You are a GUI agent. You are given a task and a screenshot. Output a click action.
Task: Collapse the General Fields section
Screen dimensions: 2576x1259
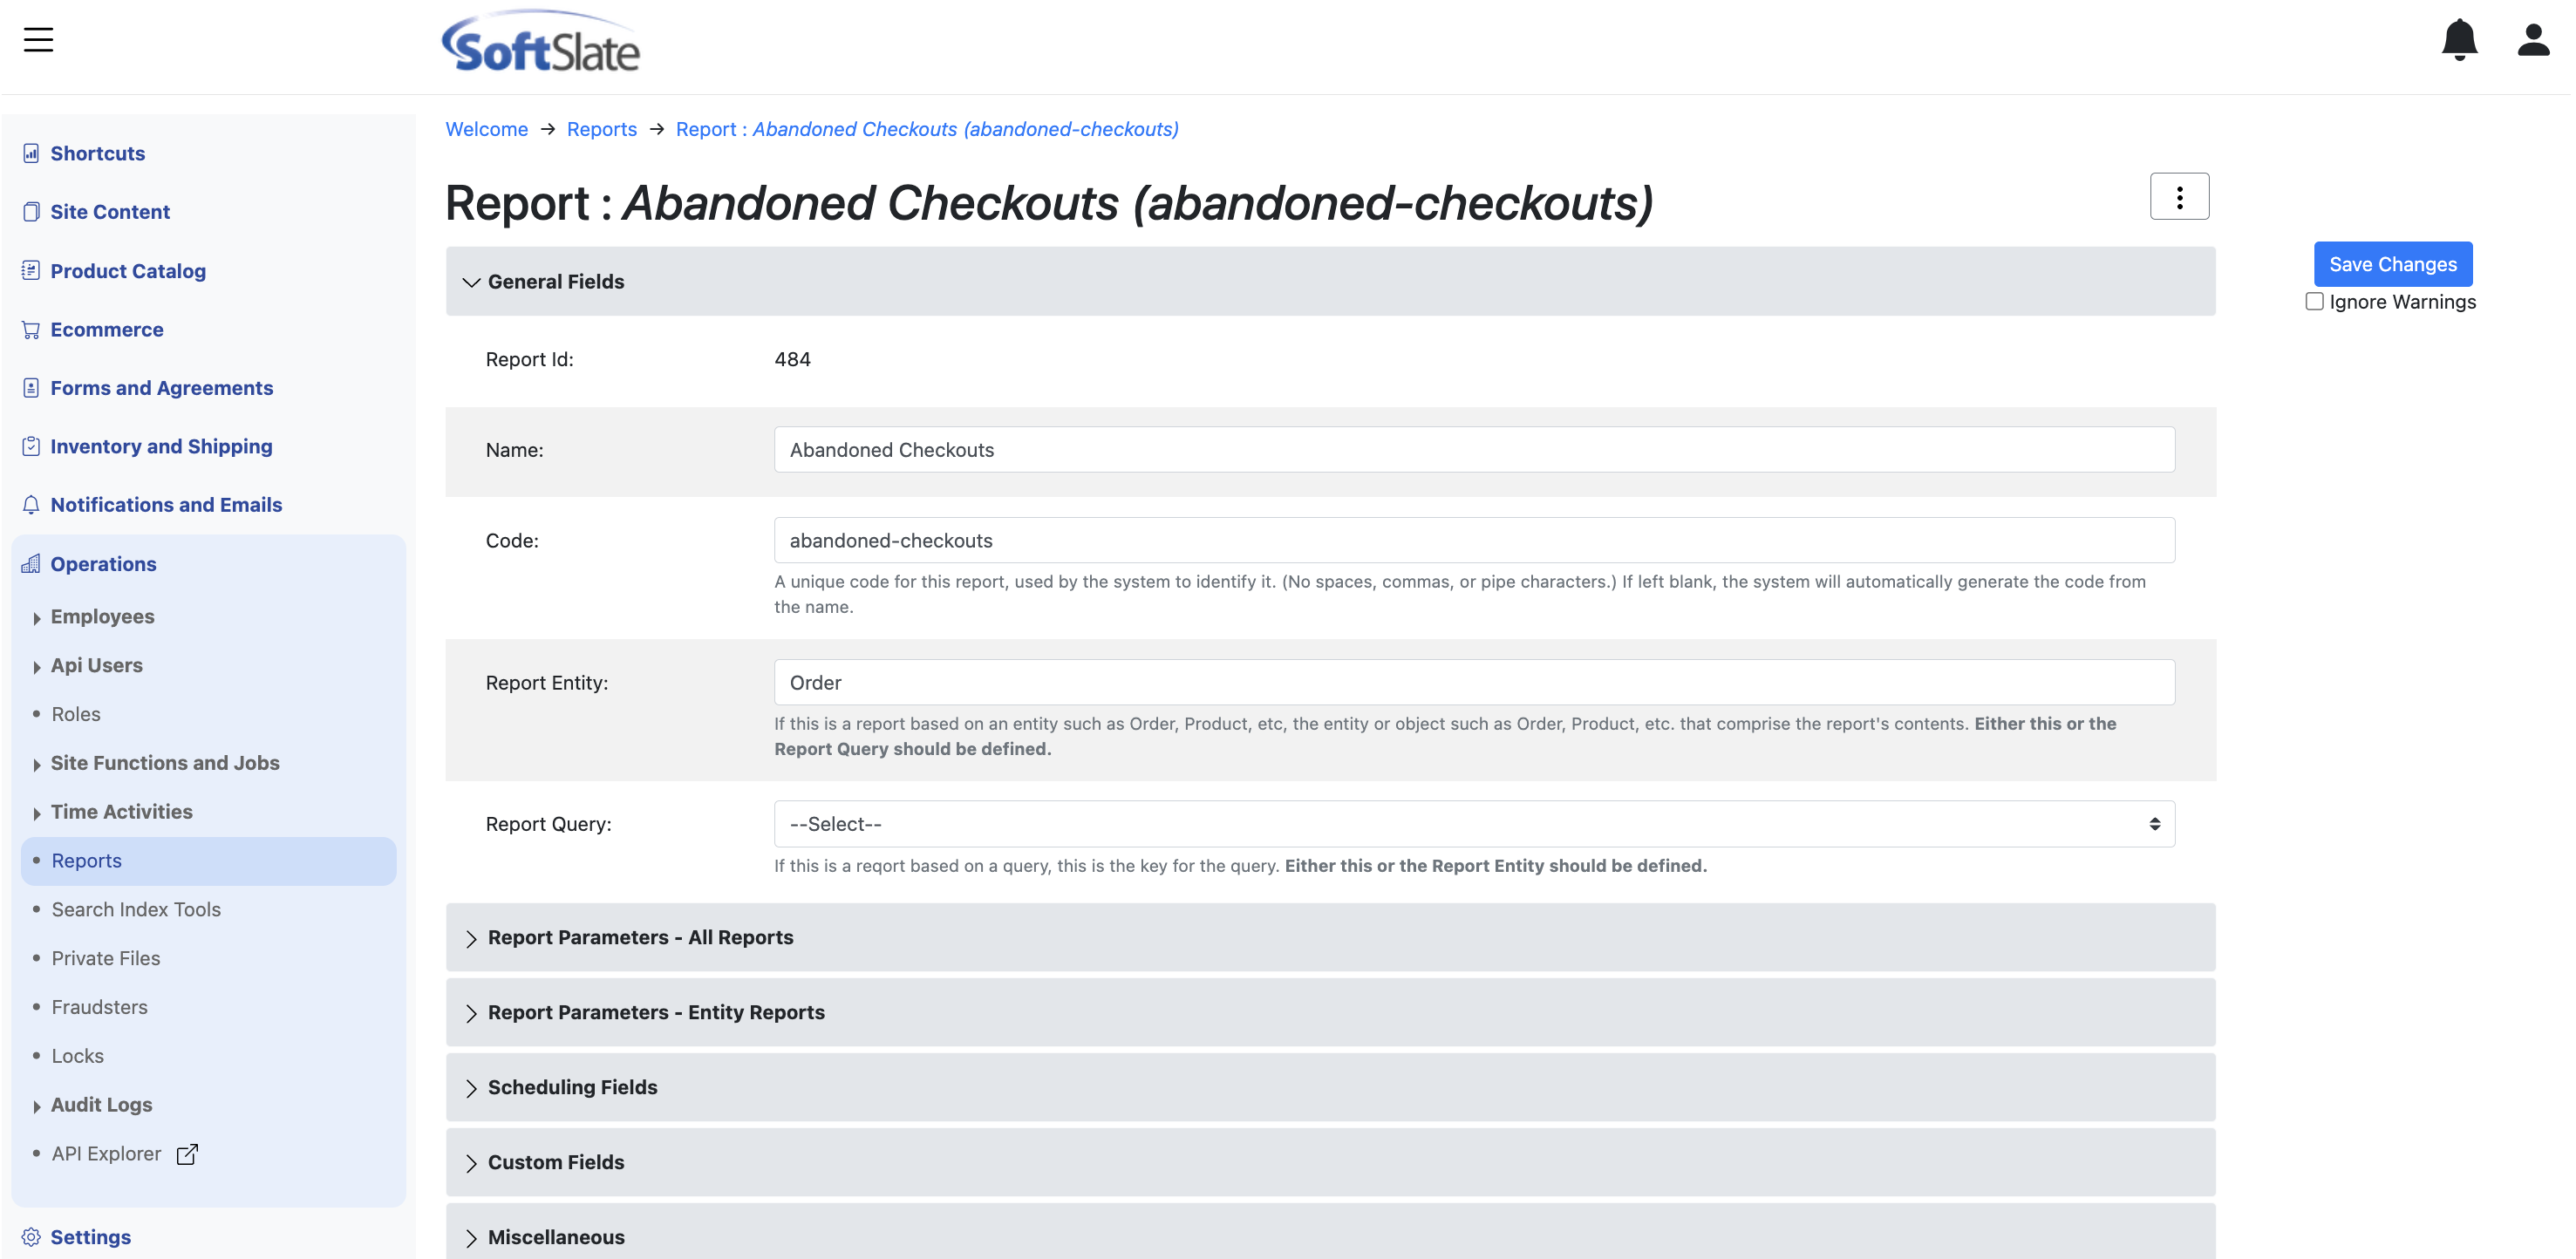[471, 282]
